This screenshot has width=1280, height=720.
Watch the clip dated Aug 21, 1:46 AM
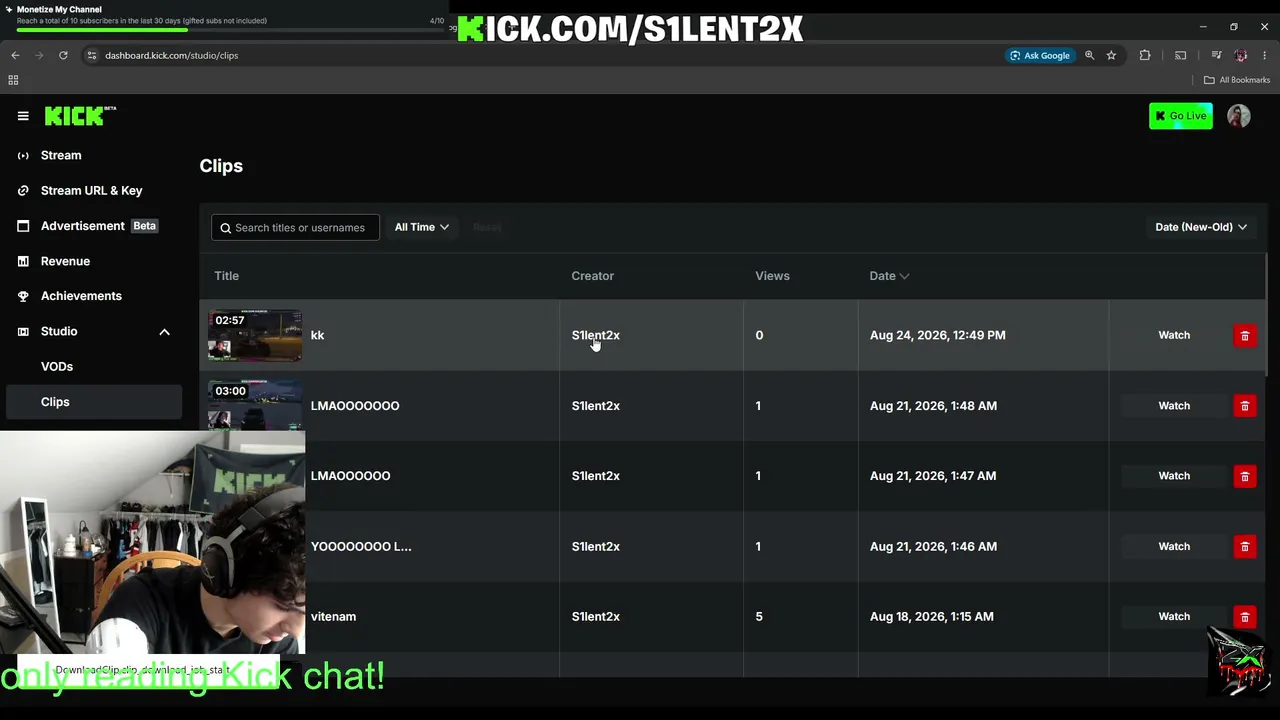(1174, 547)
